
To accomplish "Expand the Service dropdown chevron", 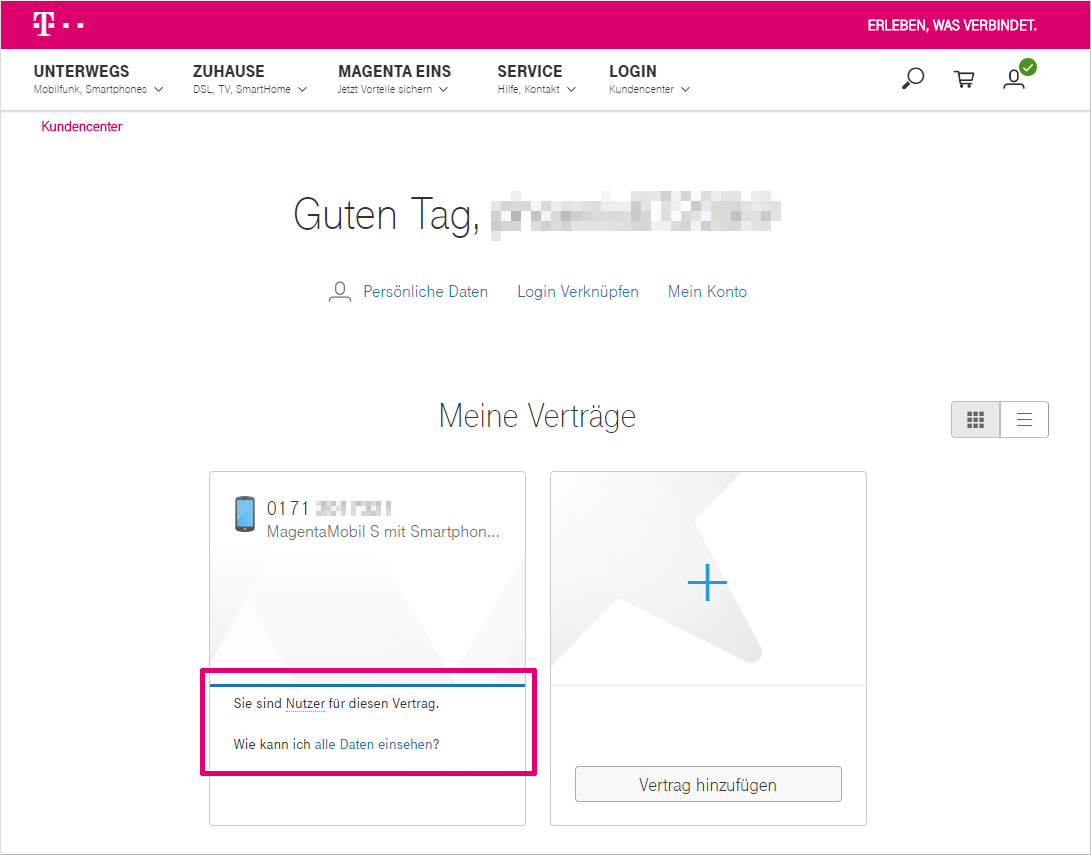I will (571, 89).
